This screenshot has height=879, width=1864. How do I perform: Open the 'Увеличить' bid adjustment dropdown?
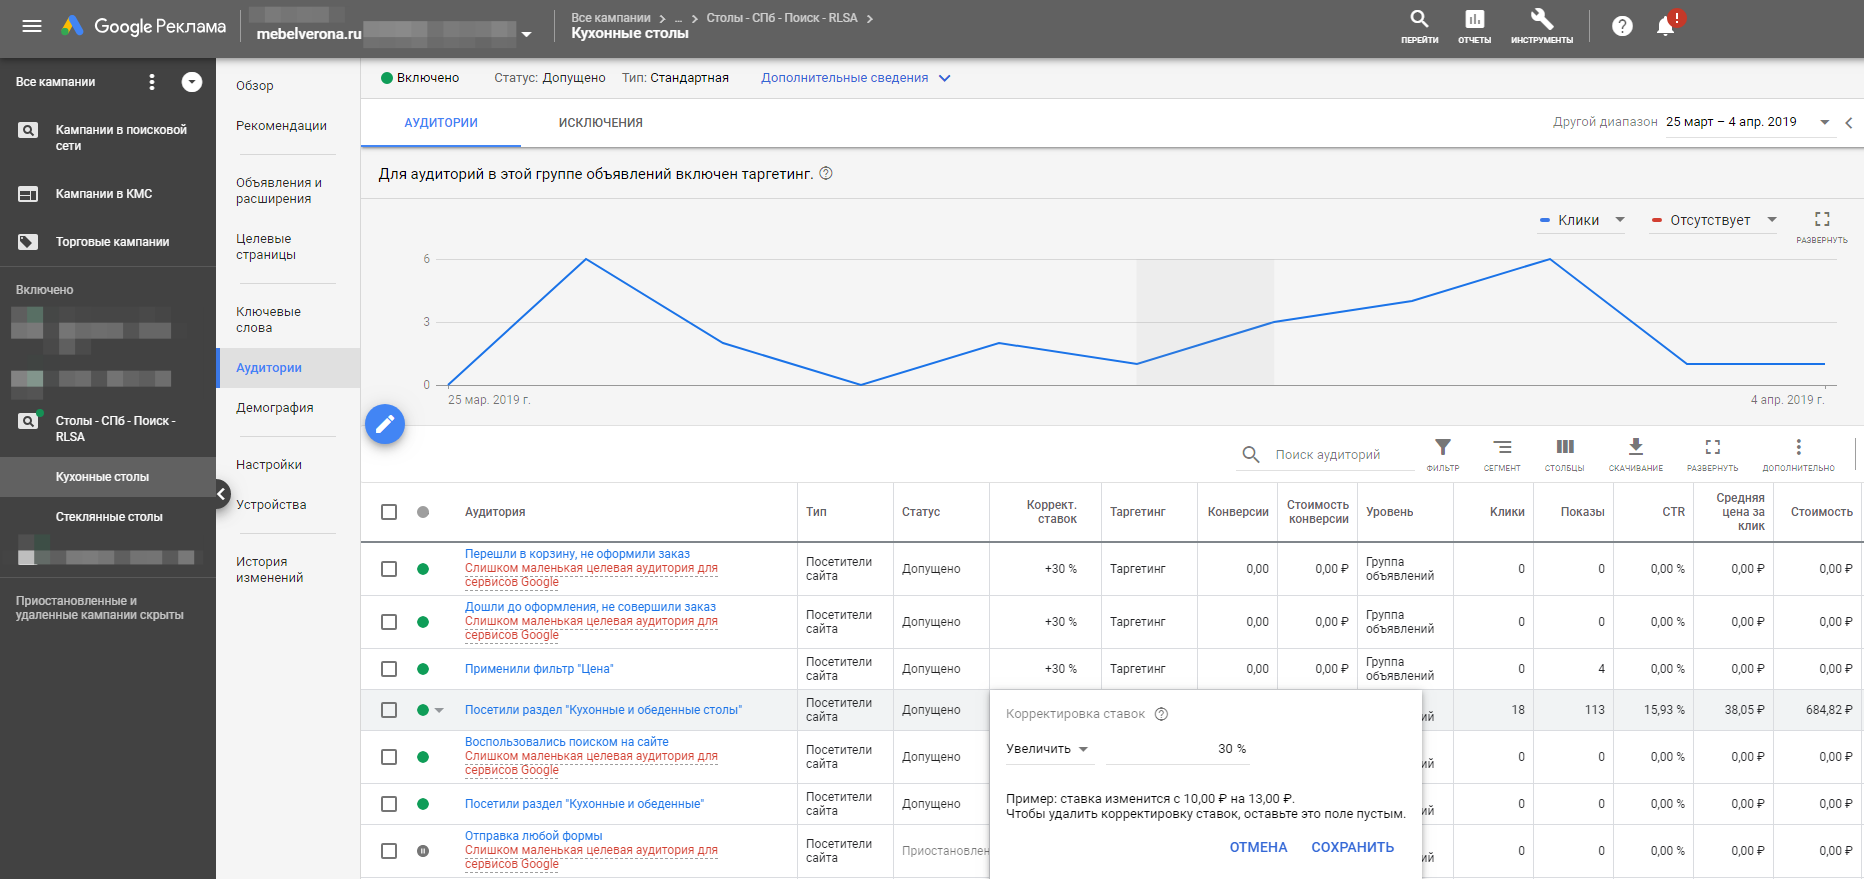[1047, 749]
